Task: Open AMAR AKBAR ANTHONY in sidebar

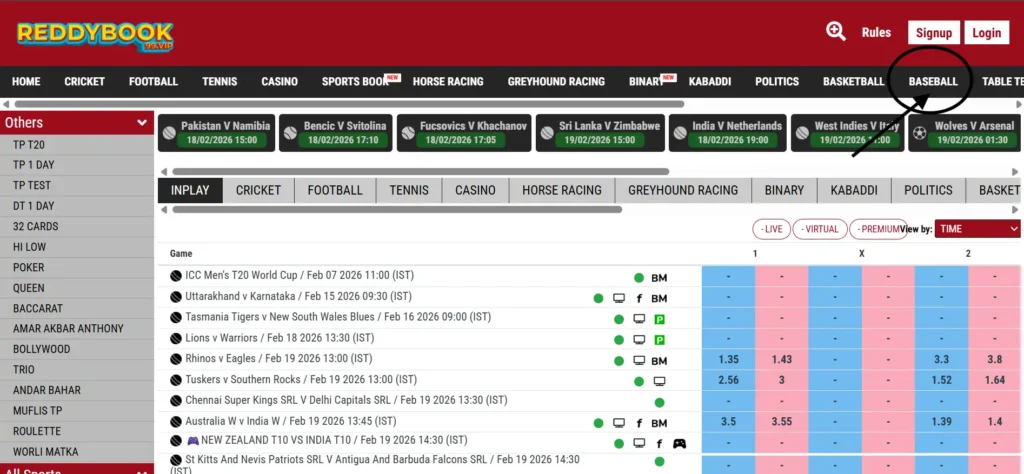Action: point(77,328)
